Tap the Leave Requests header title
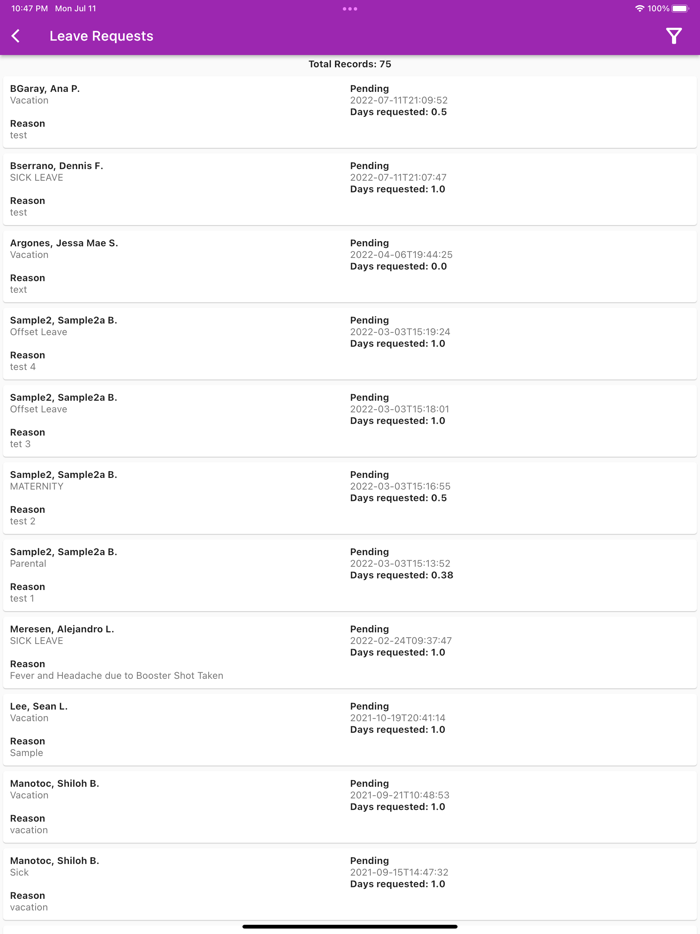Viewport: 700px width, 934px height. 101,36
